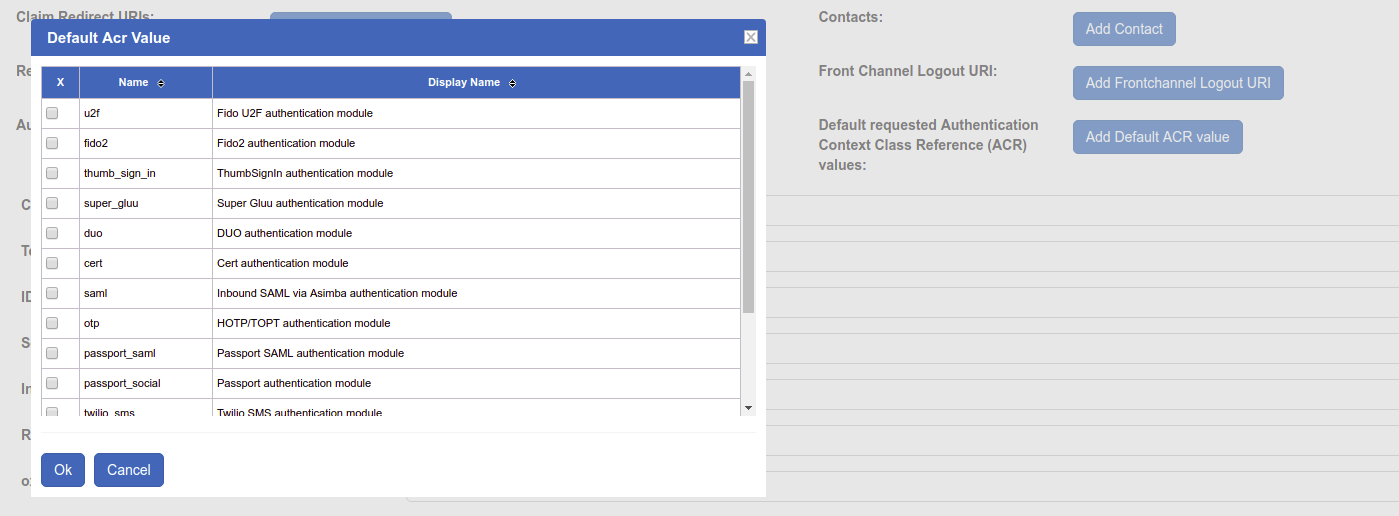
Task: Click Cancel in the dialog
Action: coord(128,470)
